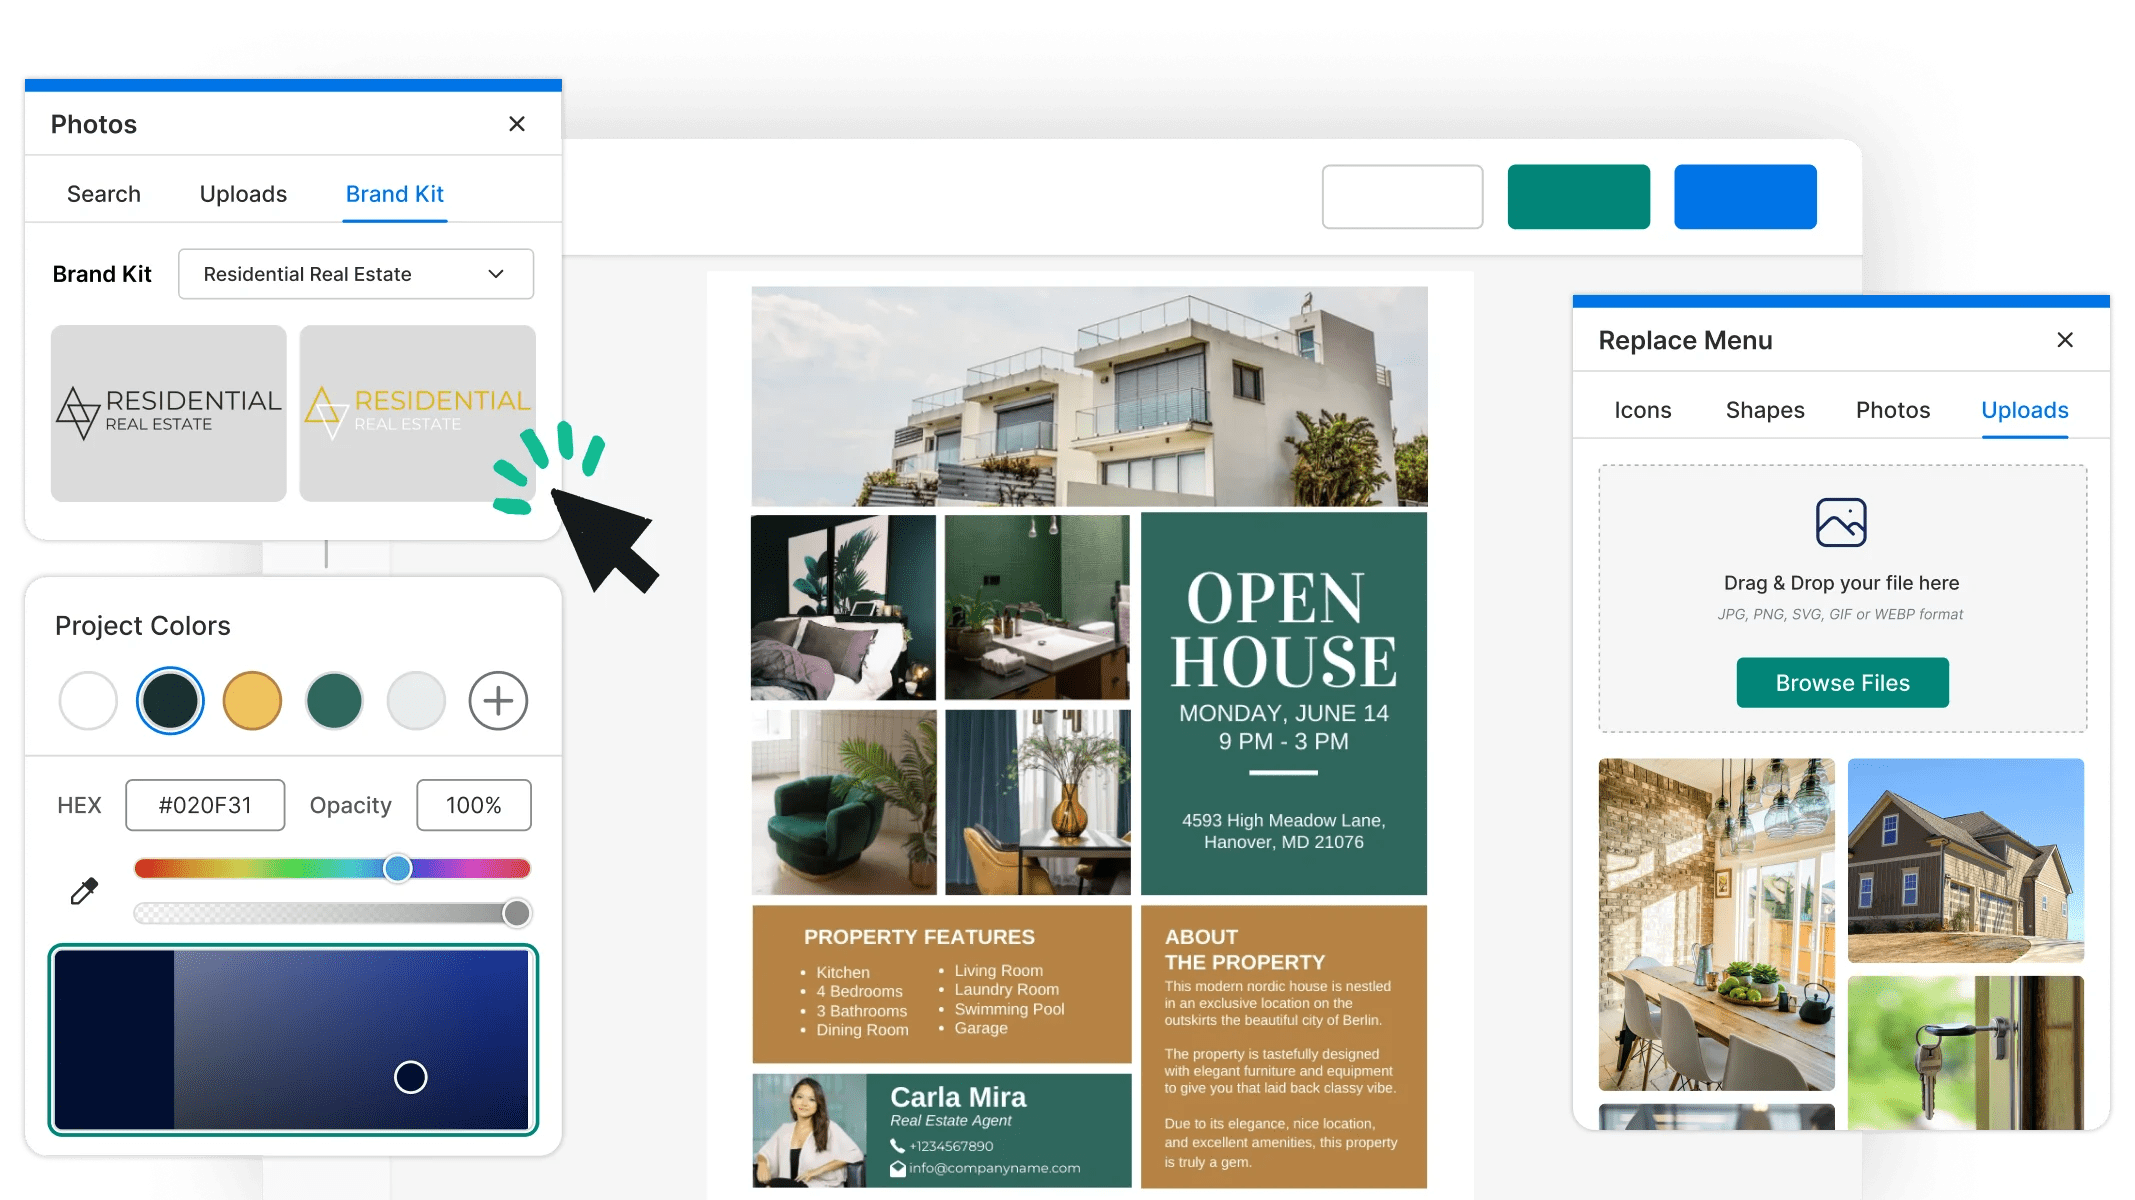Pick the green project color swatch
Image resolution: width=2135 pixels, height=1200 pixels.
tap(334, 701)
